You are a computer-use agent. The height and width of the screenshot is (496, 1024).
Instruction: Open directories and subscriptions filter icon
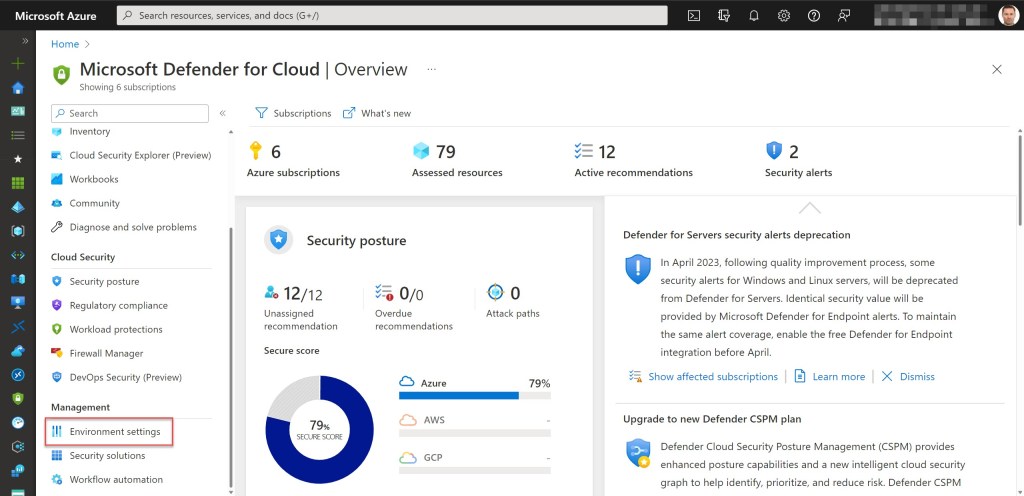(x=724, y=15)
